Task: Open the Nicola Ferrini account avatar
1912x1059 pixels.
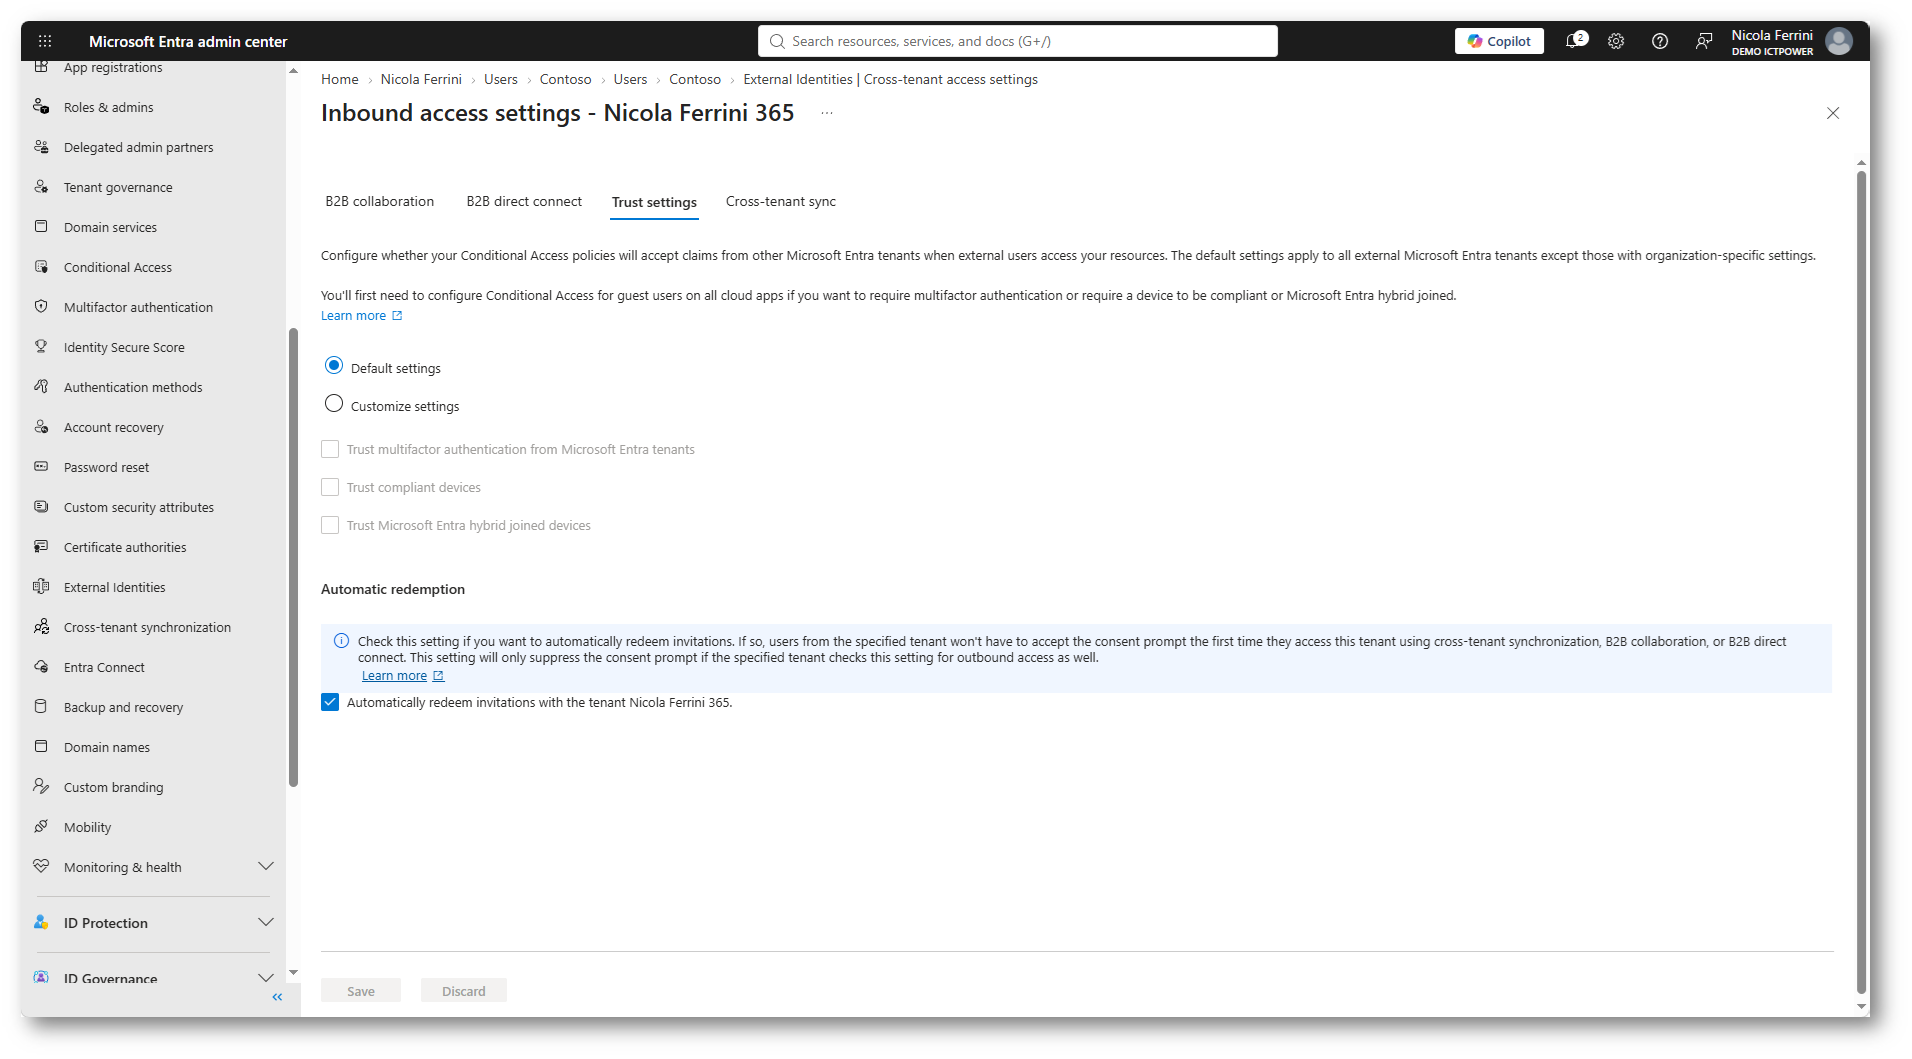Action: (x=1839, y=41)
